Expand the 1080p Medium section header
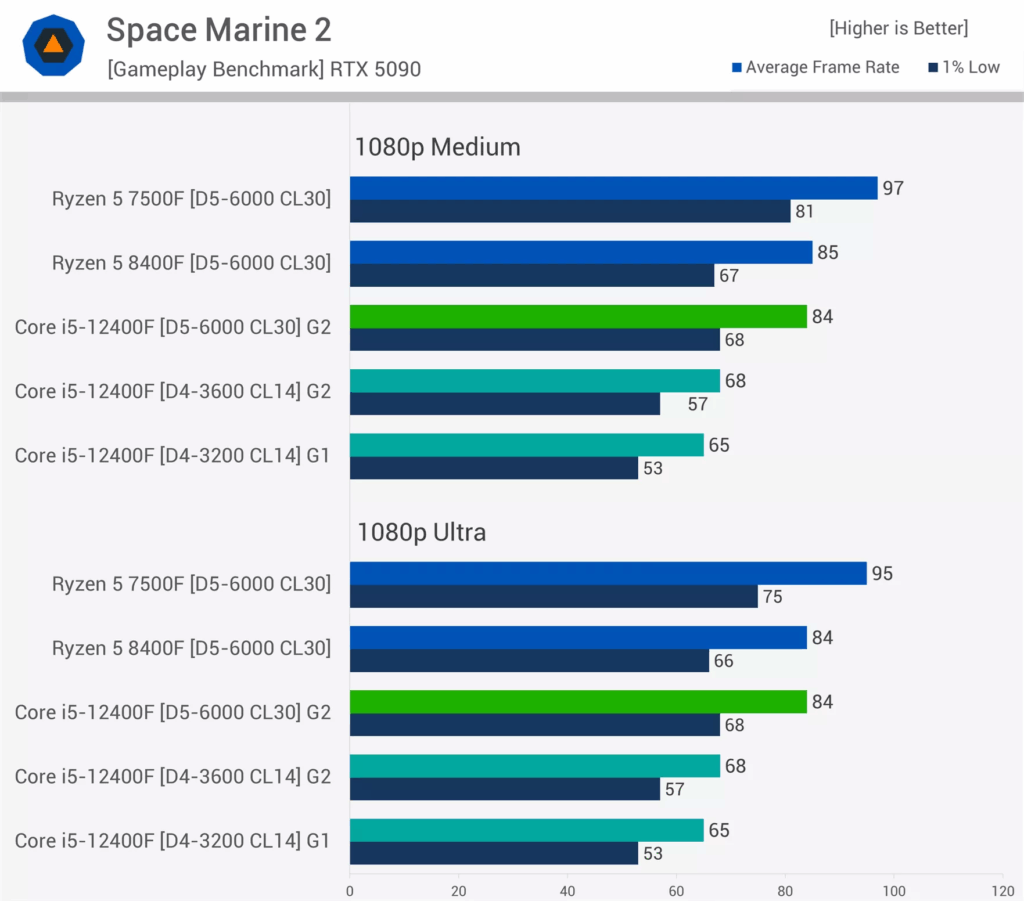This screenshot has width=1024, height=901. tap(437, 147)
